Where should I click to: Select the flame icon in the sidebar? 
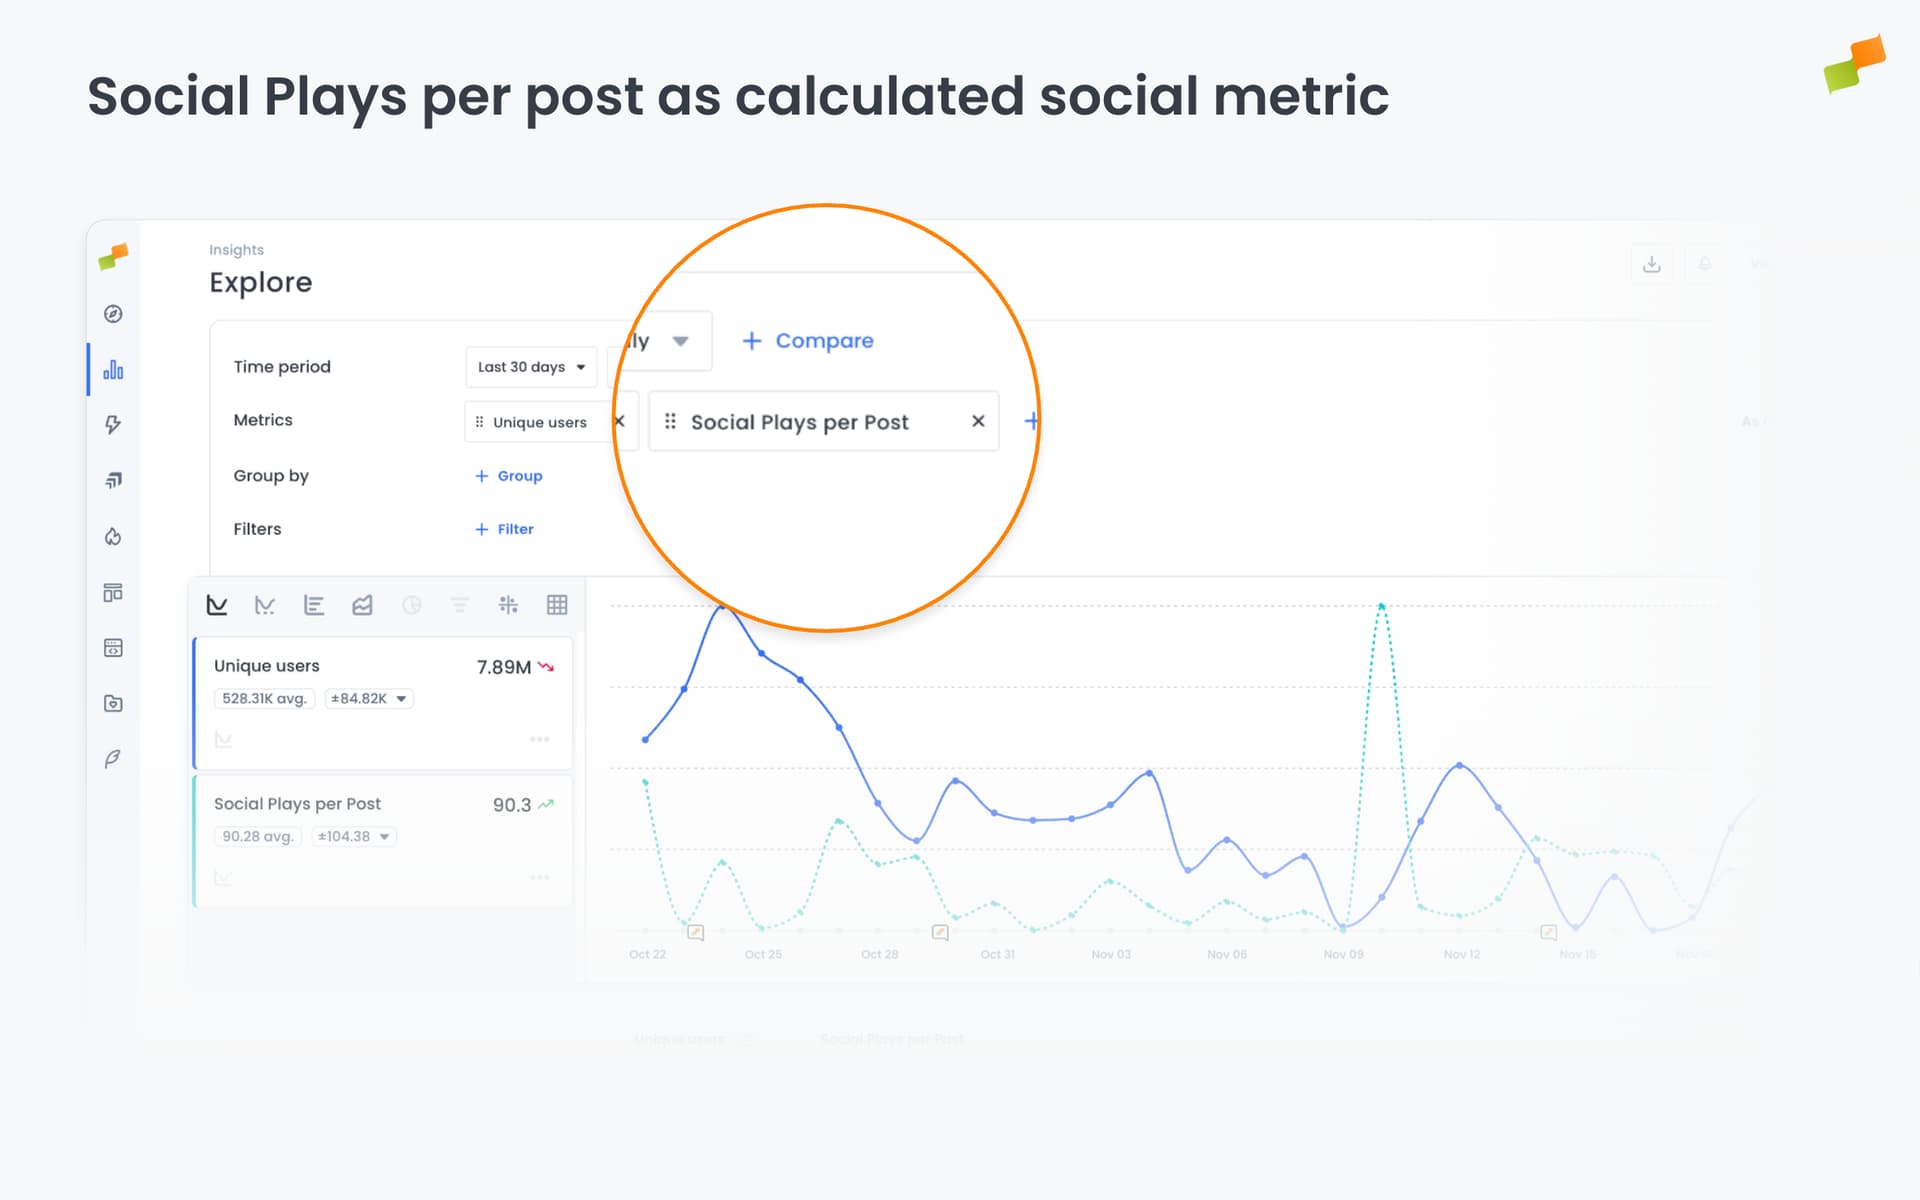(x=113, y=537)
